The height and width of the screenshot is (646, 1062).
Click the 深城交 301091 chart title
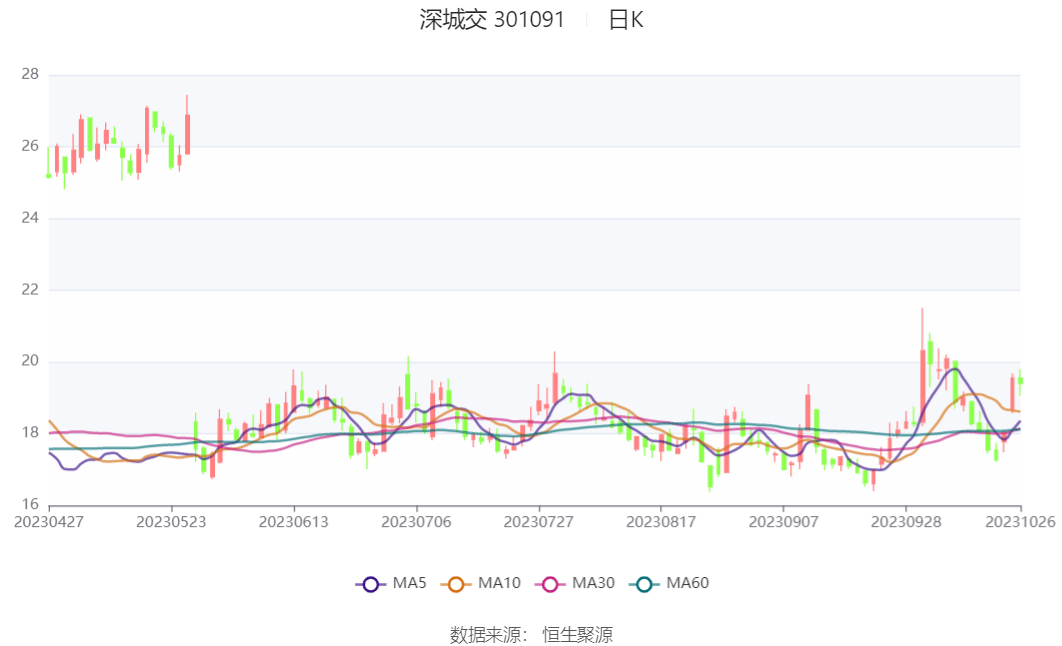(492, 20)
